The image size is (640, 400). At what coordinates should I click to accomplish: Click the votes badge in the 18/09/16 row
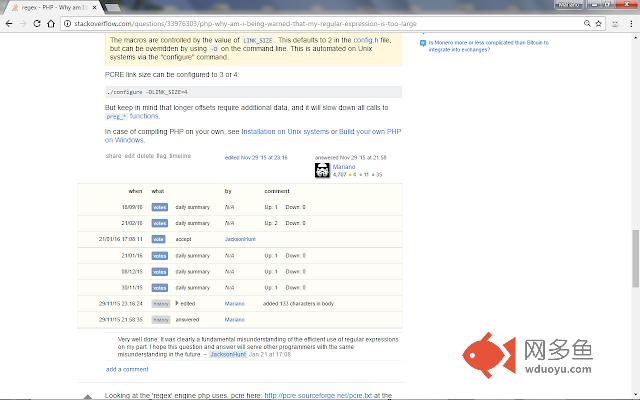pos(160,207)
